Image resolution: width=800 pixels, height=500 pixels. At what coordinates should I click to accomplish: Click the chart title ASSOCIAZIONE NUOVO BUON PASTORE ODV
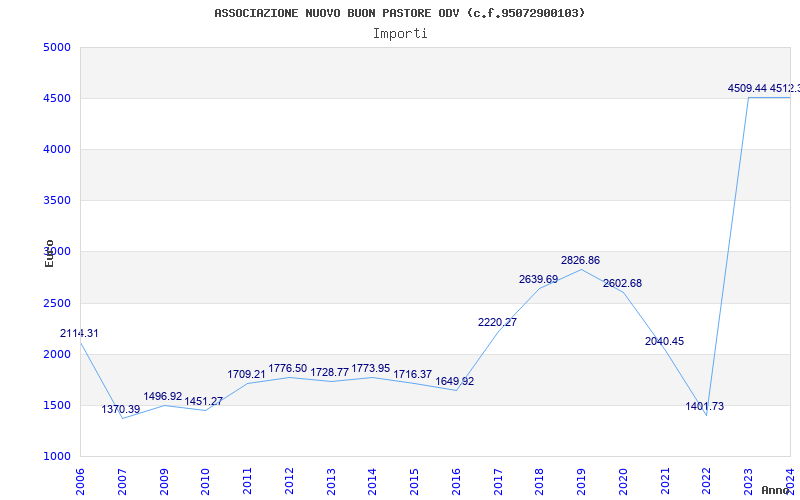[399, 13]
